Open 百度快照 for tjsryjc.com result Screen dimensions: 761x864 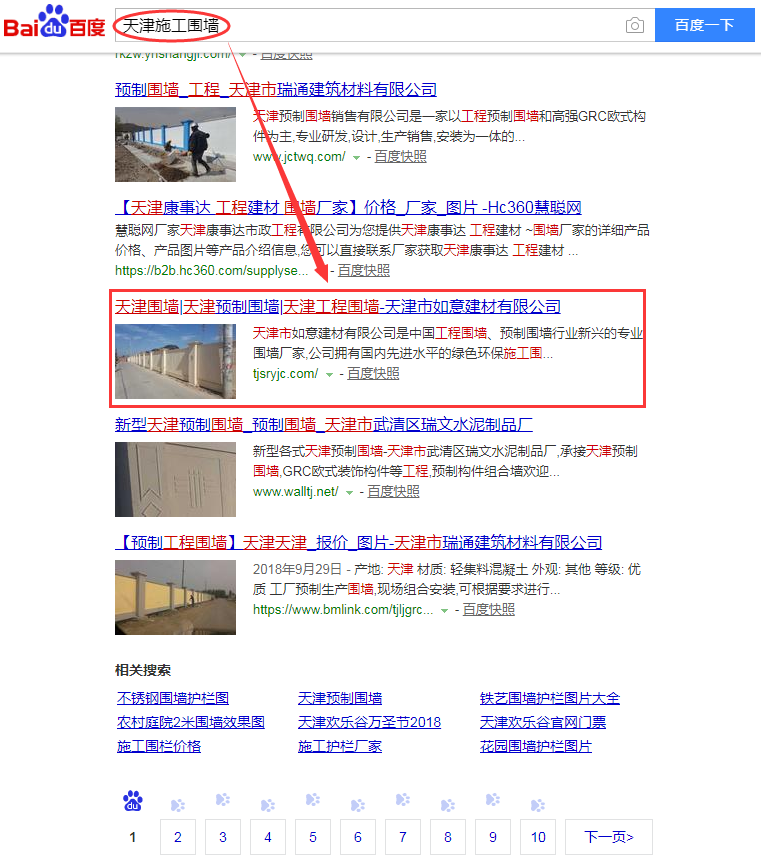[373, 374]
